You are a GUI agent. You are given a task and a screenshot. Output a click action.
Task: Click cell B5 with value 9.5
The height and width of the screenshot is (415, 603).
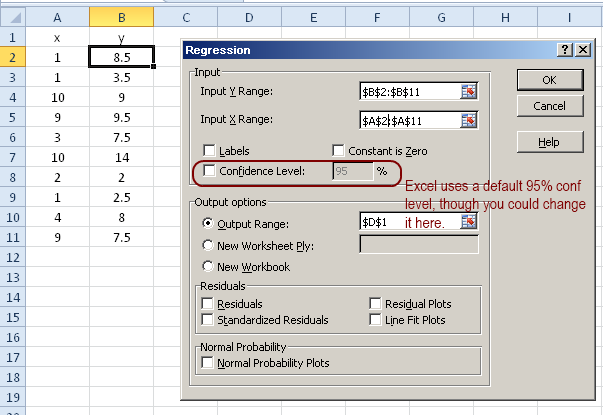click(x=122, y=117)
